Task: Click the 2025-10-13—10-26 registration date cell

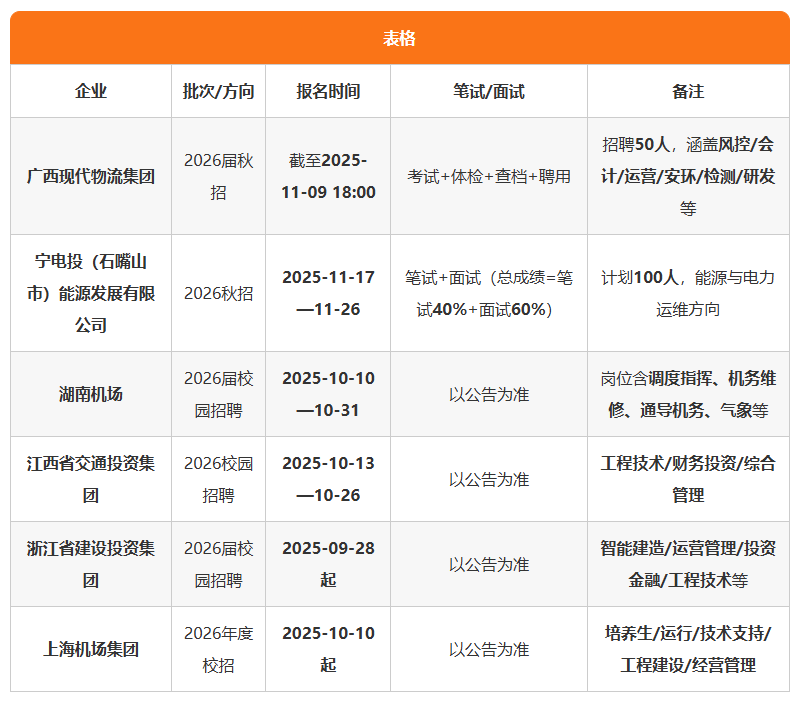Action: [x=328, y=479]
